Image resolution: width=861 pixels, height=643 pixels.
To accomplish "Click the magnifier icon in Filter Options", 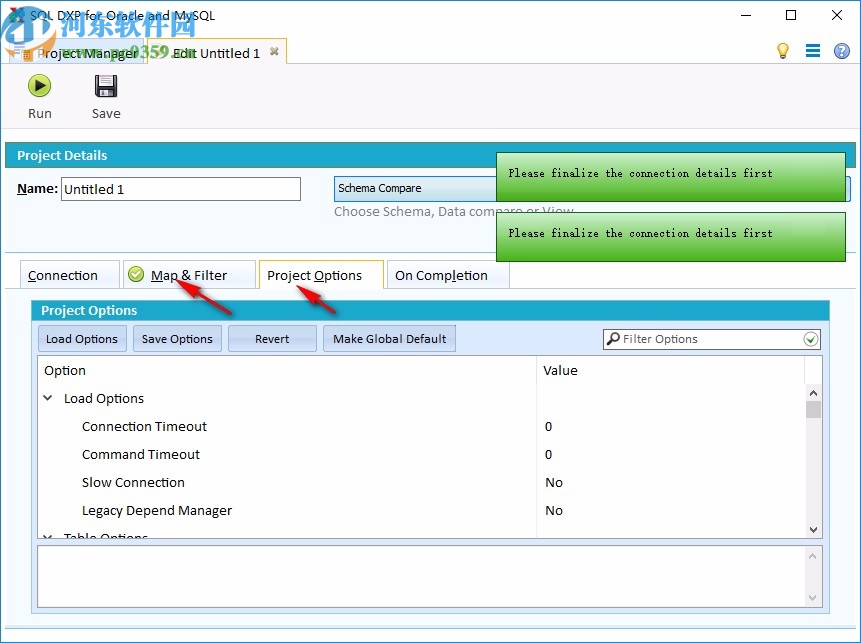I will [612, 339].
